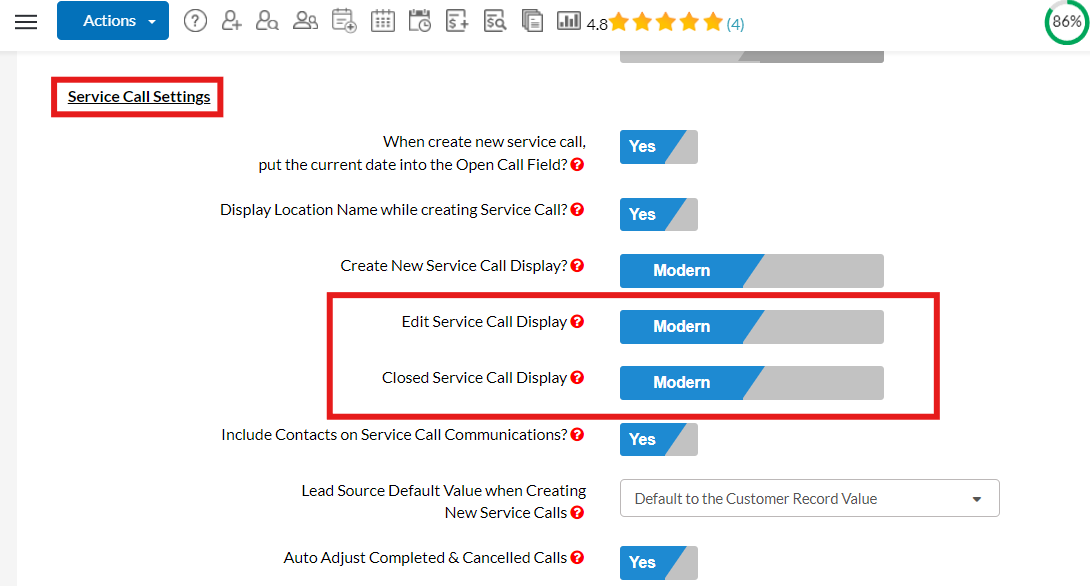Open the hamburger navigation menu
Screen dimensions: 1090x586
[x=26, y=22]
